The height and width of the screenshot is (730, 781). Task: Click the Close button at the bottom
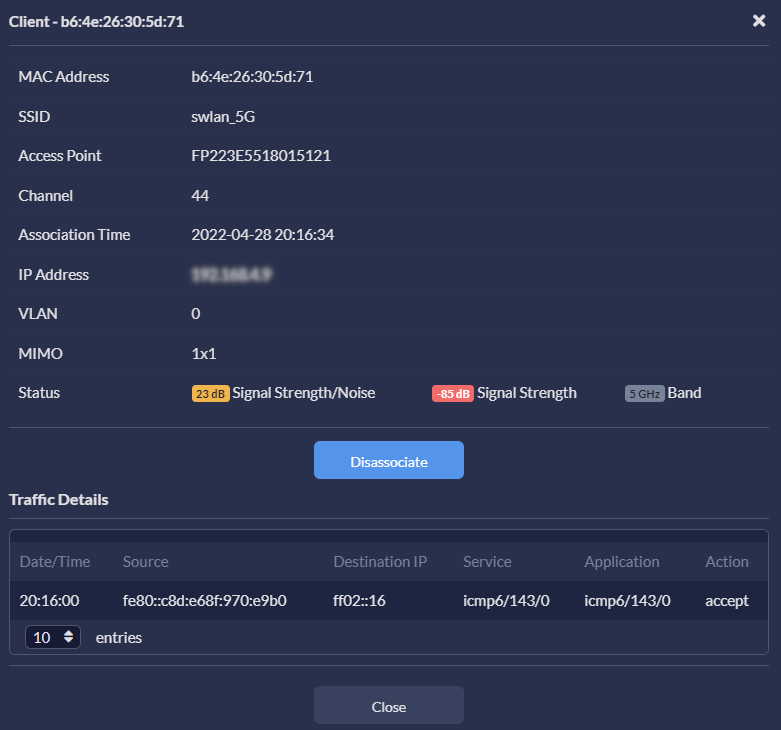click(x=389, y=705)
